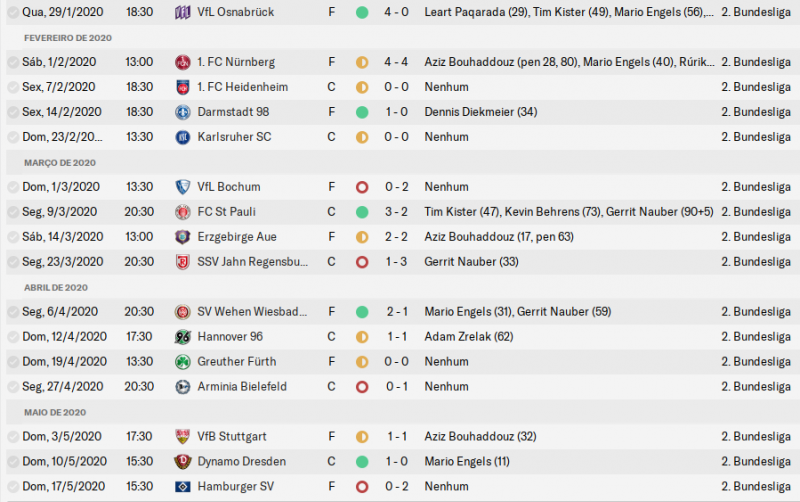Click the VfL Bochum crest icon

182,187
